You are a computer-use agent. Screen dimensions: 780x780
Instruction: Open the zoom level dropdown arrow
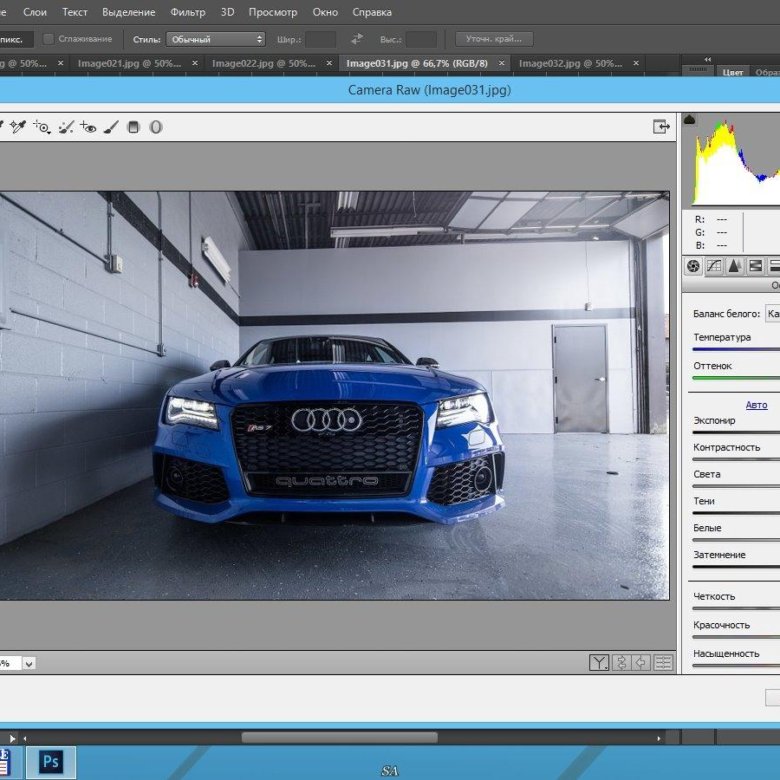pos(28,663)
